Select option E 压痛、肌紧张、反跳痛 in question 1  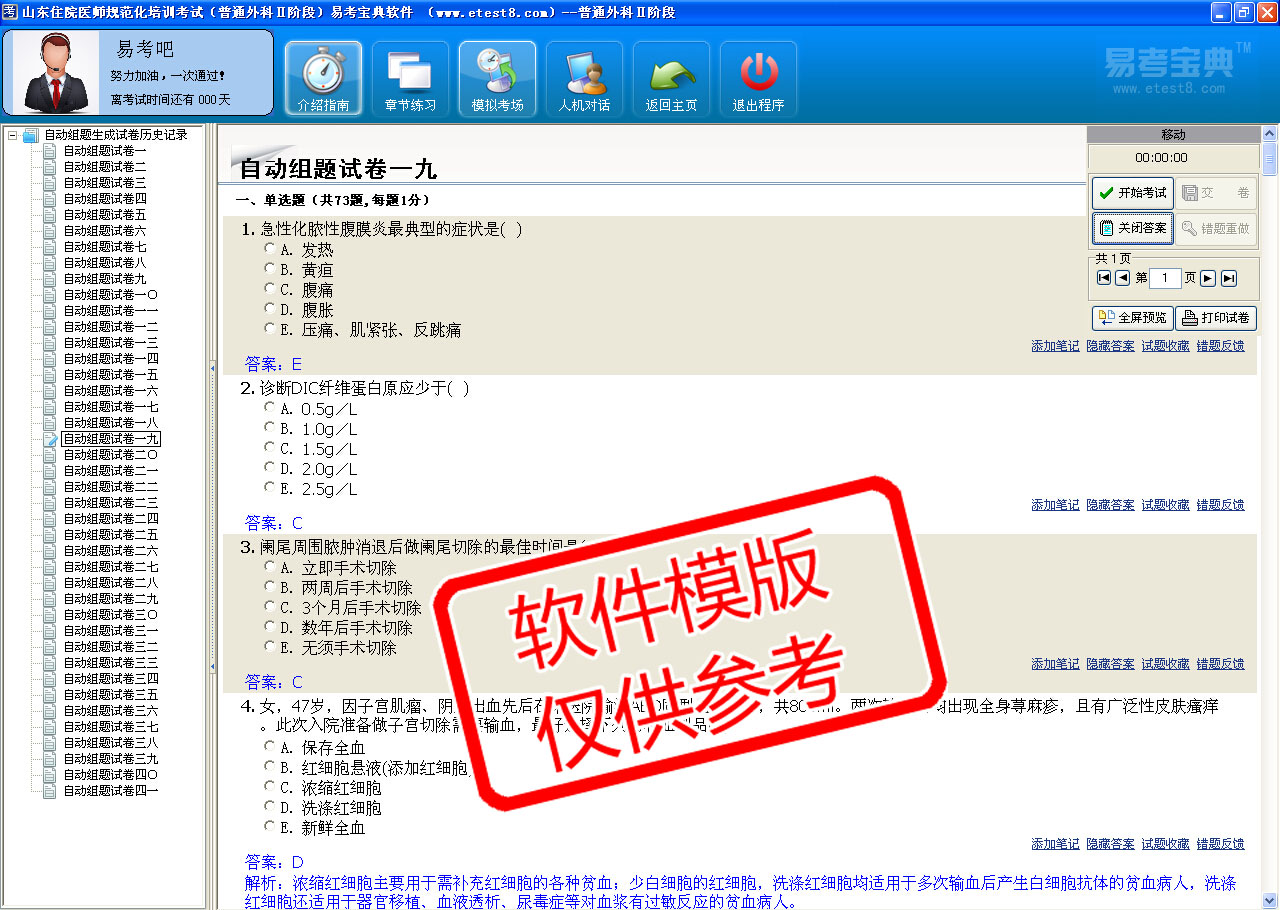[270, 329]
